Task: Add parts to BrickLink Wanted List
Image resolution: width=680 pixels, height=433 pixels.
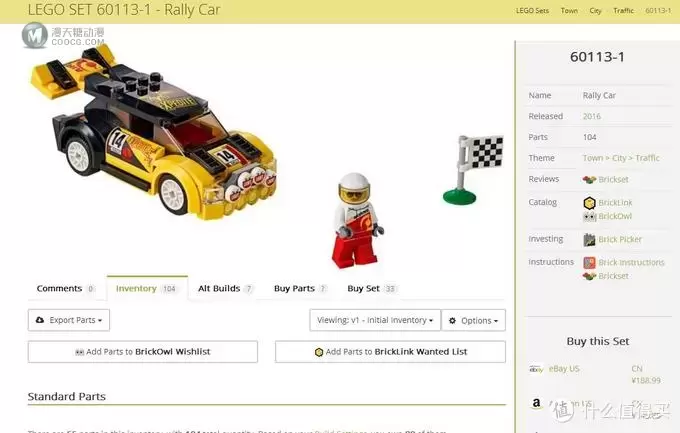Action: coord(390,352)
